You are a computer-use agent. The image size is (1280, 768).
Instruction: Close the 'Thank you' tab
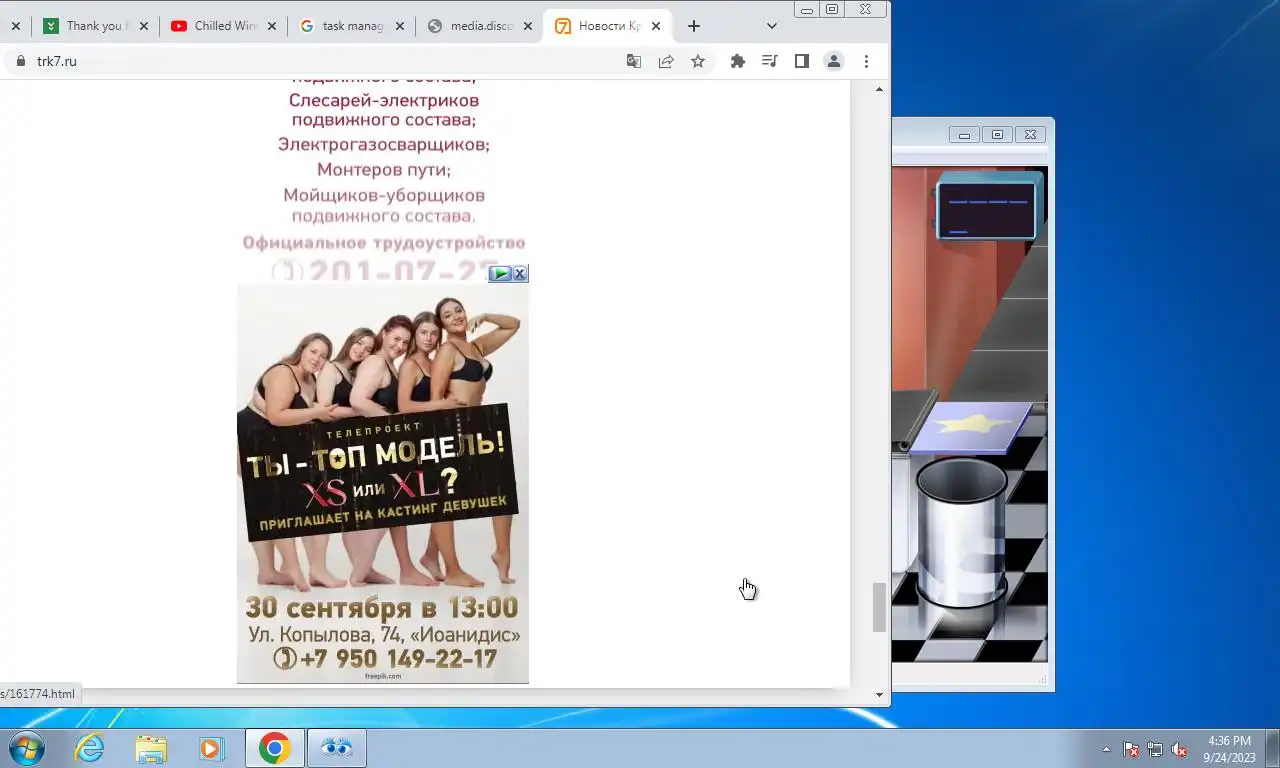click(x=144, y=26)
